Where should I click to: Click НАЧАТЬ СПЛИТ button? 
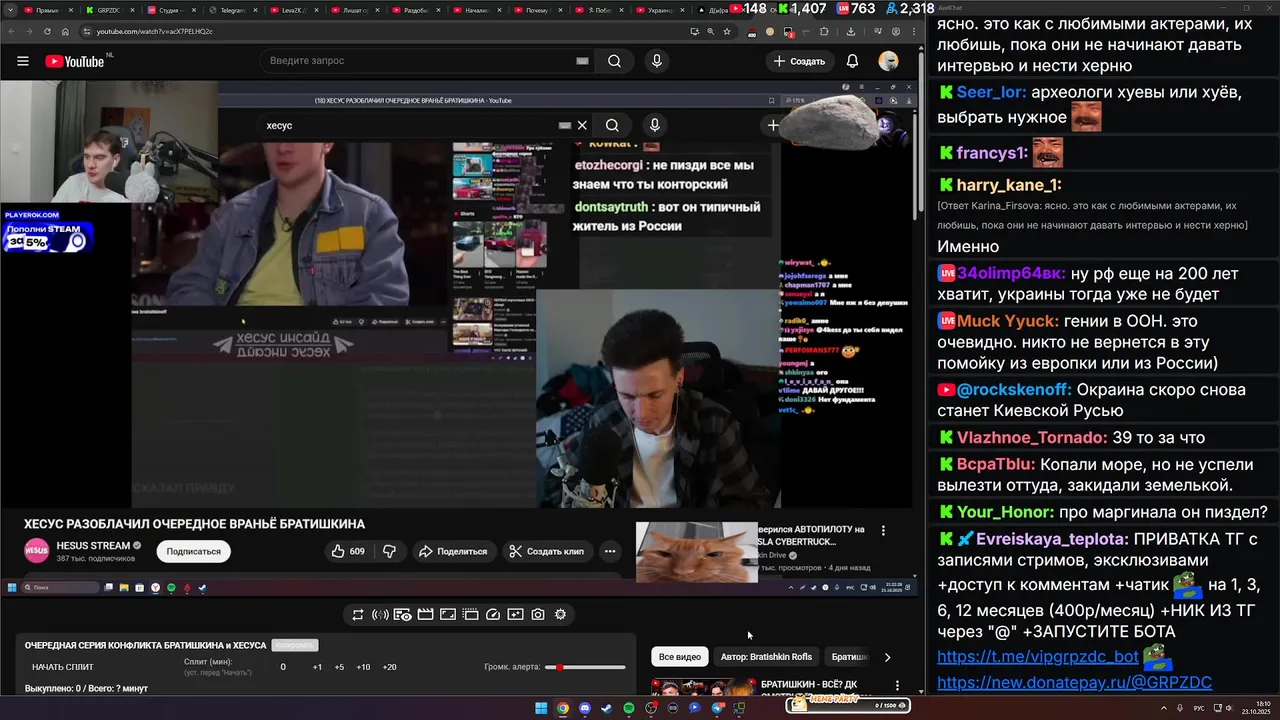[63, 667]
